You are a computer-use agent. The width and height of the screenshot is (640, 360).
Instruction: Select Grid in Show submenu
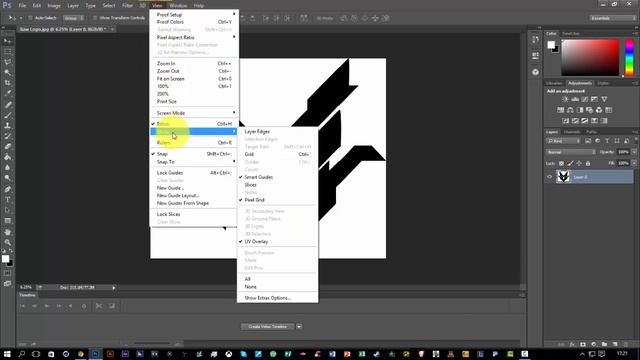(x=278, y=154)
